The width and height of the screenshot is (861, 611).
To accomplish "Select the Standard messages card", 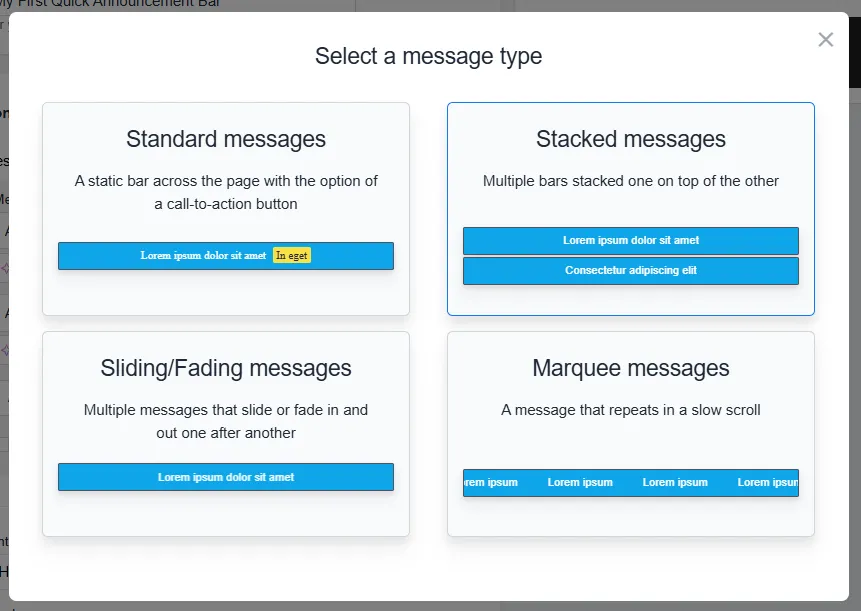I will coord(226,209).
